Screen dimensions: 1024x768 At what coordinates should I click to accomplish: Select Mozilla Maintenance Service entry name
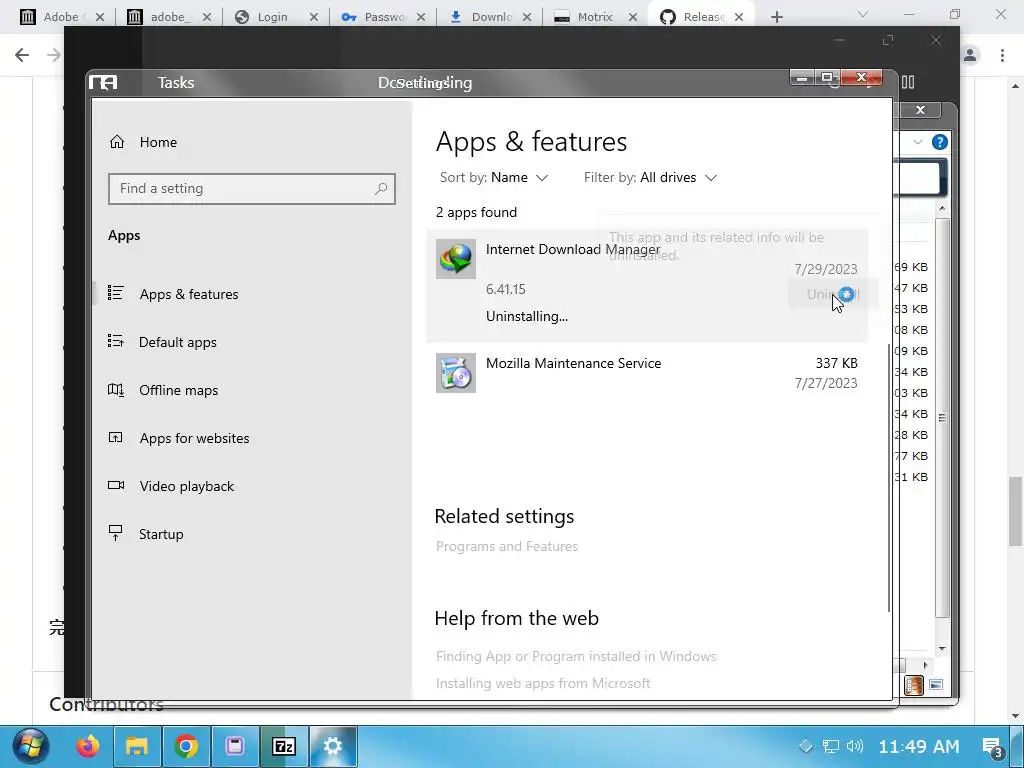573,363
